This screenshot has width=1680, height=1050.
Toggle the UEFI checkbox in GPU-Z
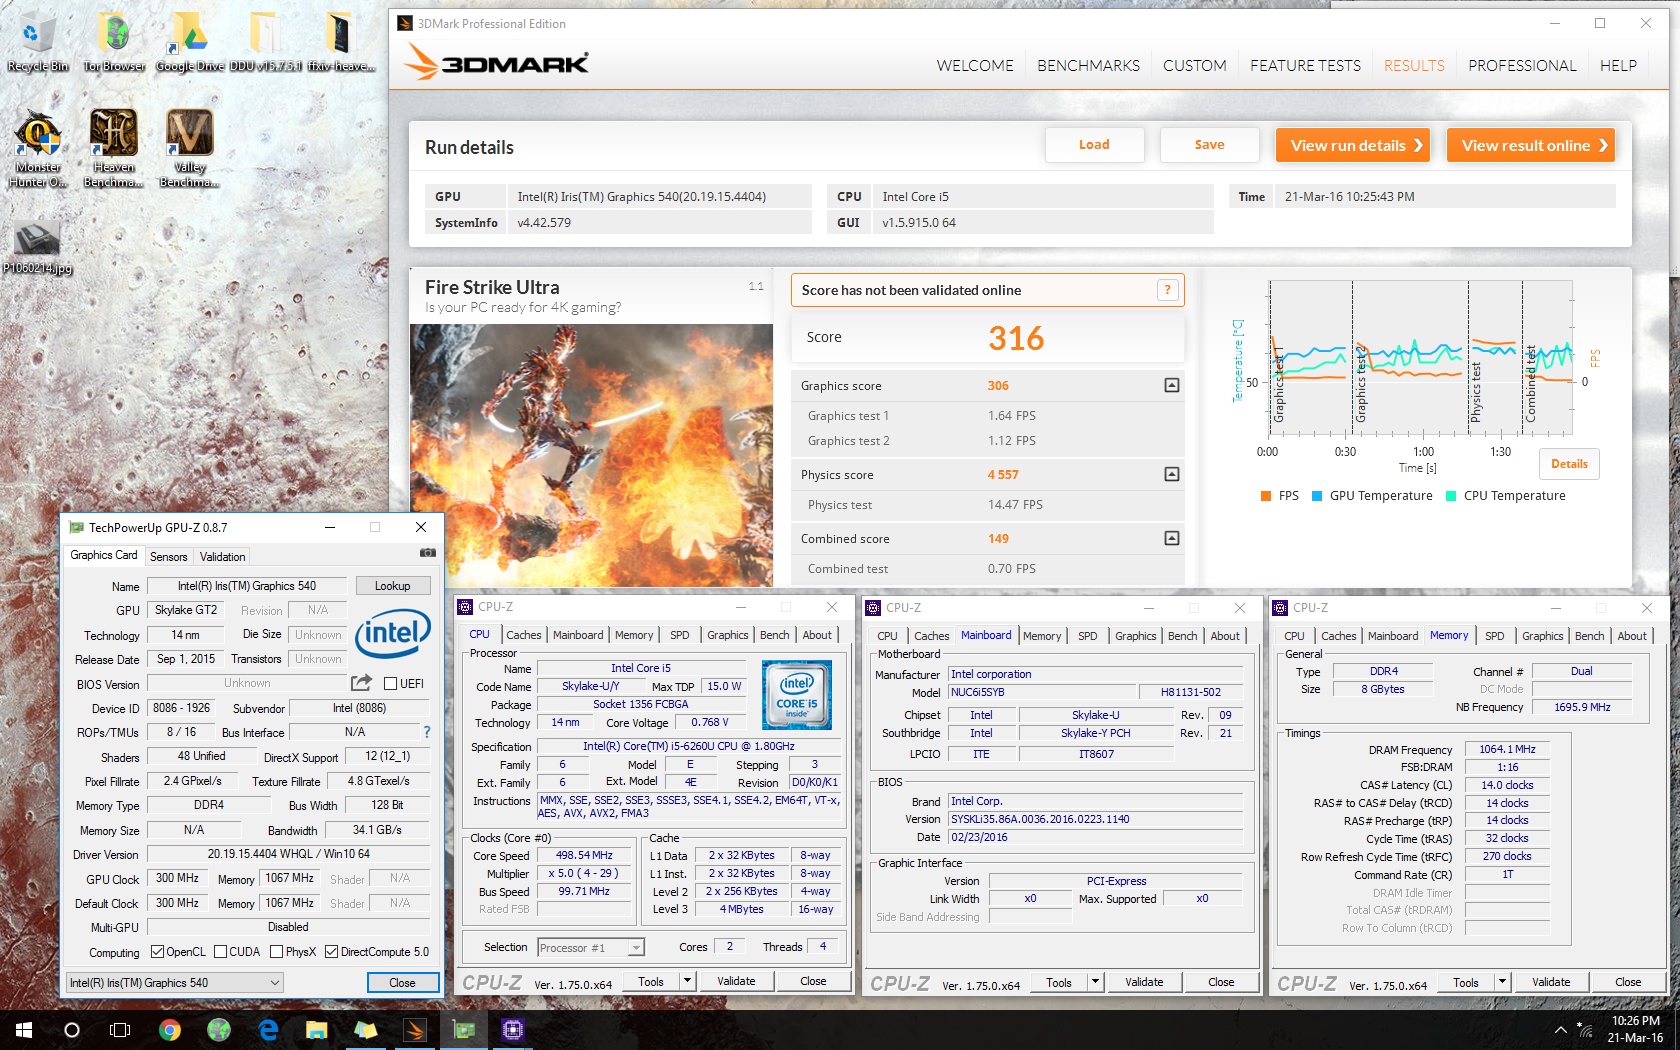point(391,684)
